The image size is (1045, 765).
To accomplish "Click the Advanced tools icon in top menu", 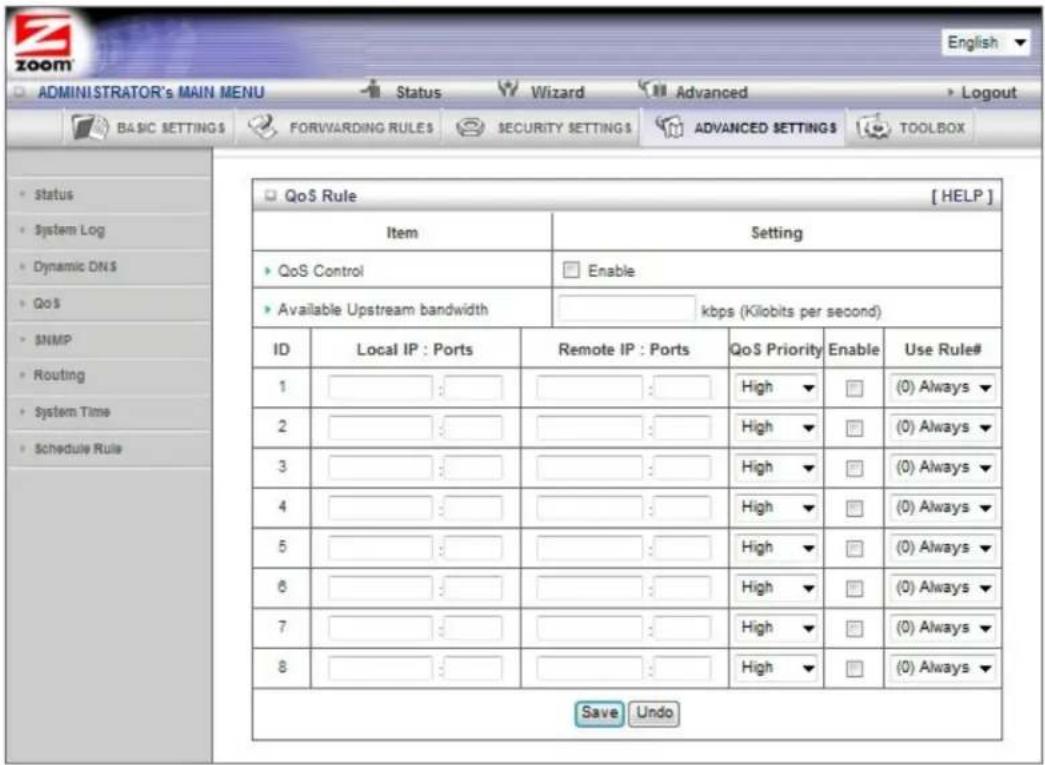I will coord(652,90).
